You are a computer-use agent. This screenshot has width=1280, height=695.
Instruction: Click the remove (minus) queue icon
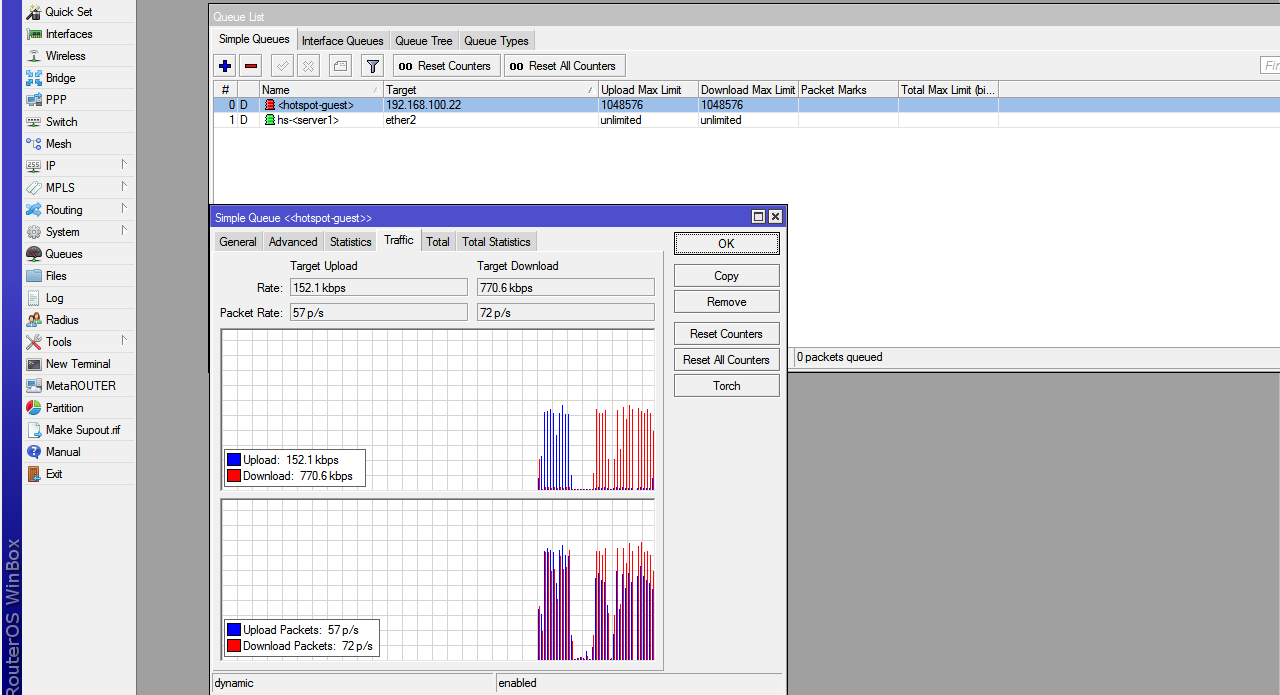251,66
